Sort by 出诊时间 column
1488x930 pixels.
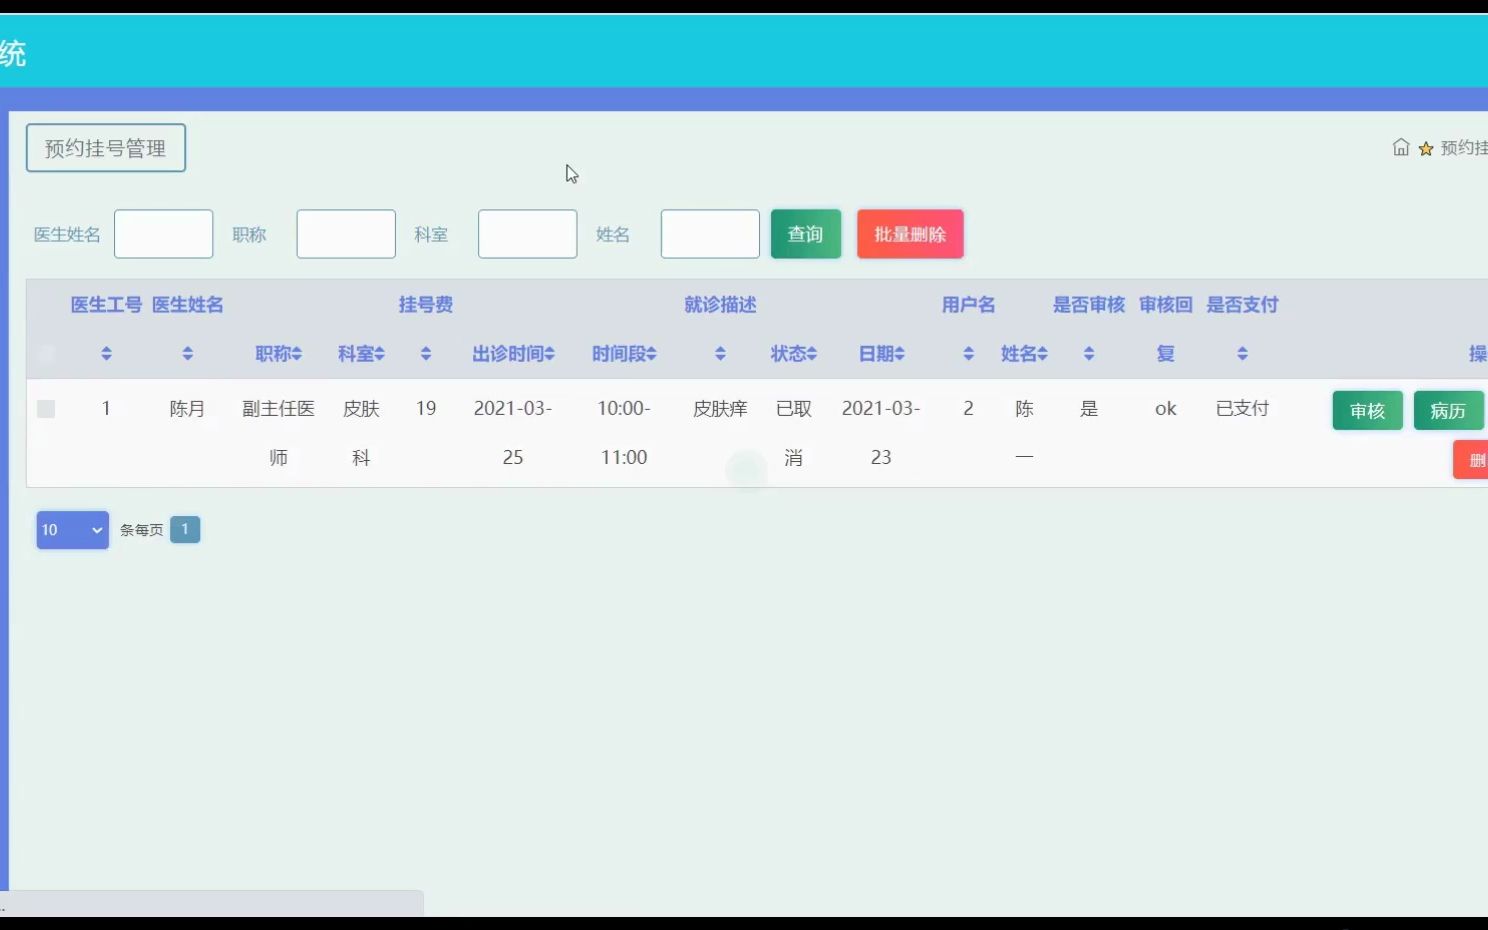pos(513,354)
